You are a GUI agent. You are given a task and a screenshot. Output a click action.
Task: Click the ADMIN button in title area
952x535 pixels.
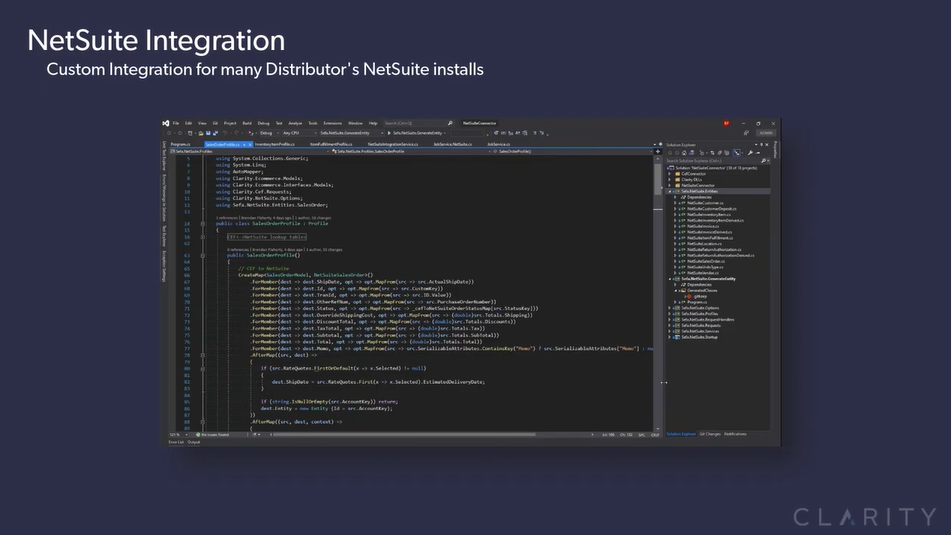pyautogui.click(x=766, y=133)
